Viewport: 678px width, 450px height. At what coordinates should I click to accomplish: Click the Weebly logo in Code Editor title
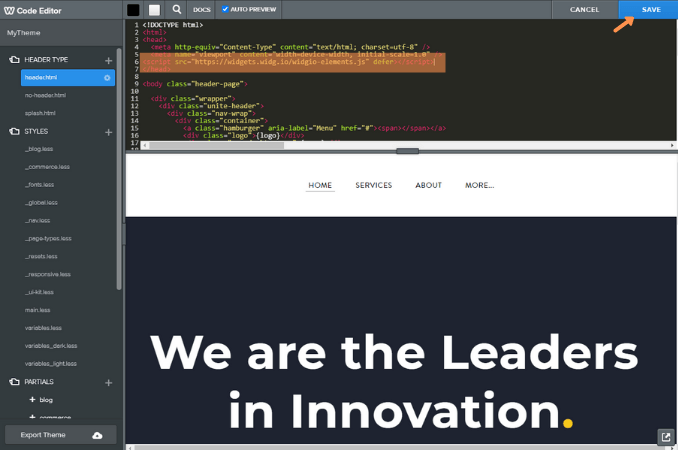pos(9,11)
